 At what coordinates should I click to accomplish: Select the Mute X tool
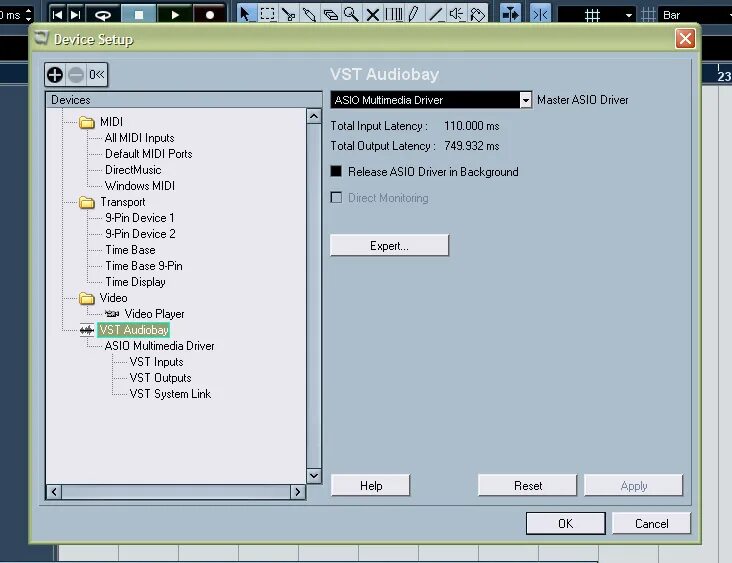point(373,14)
